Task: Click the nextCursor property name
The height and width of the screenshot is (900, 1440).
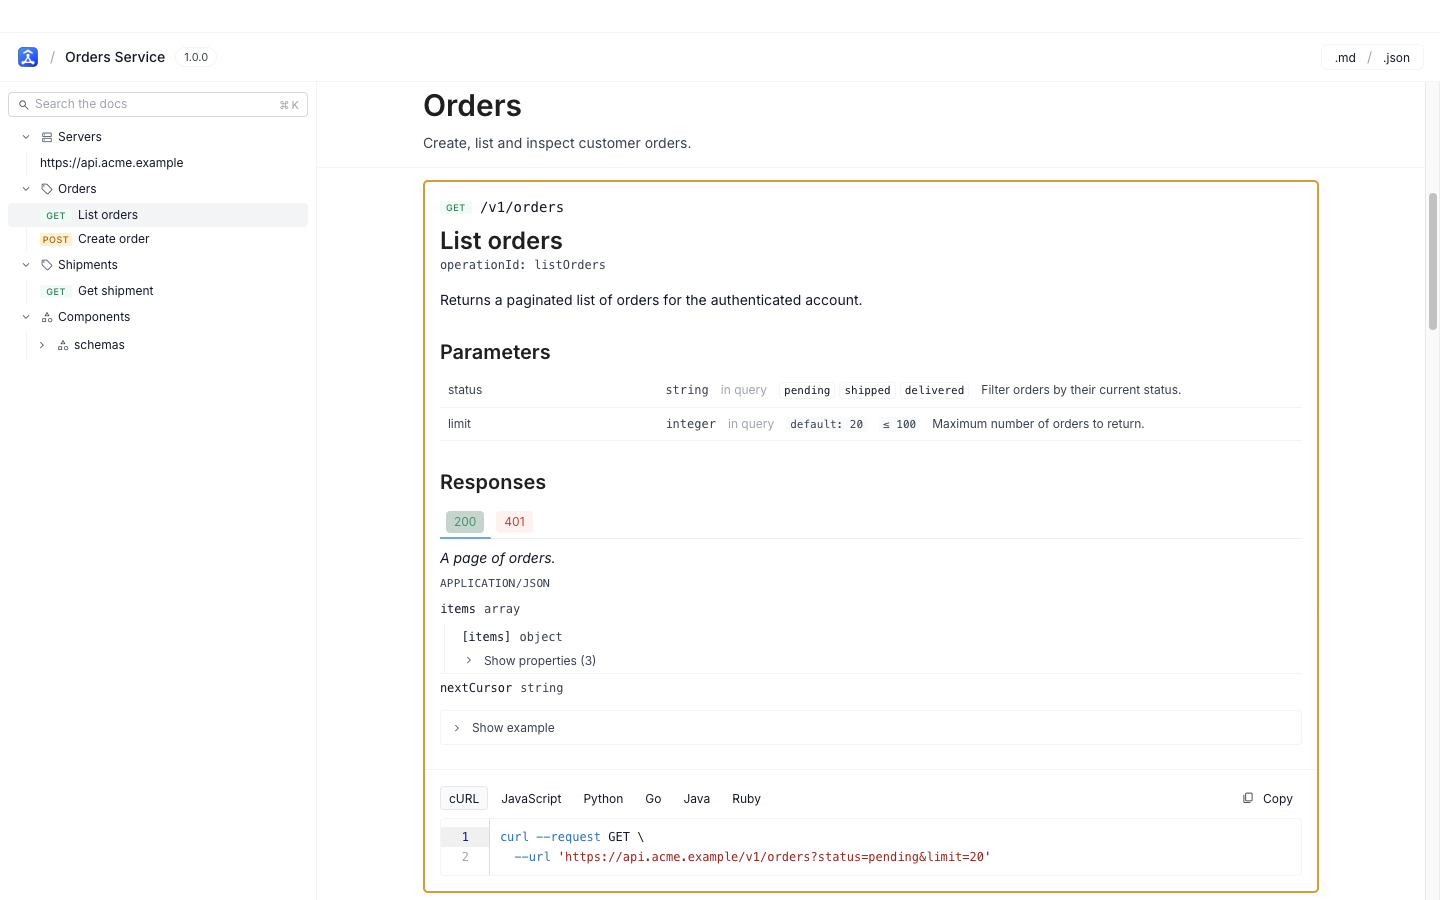Action: click(x=476, y=688)
